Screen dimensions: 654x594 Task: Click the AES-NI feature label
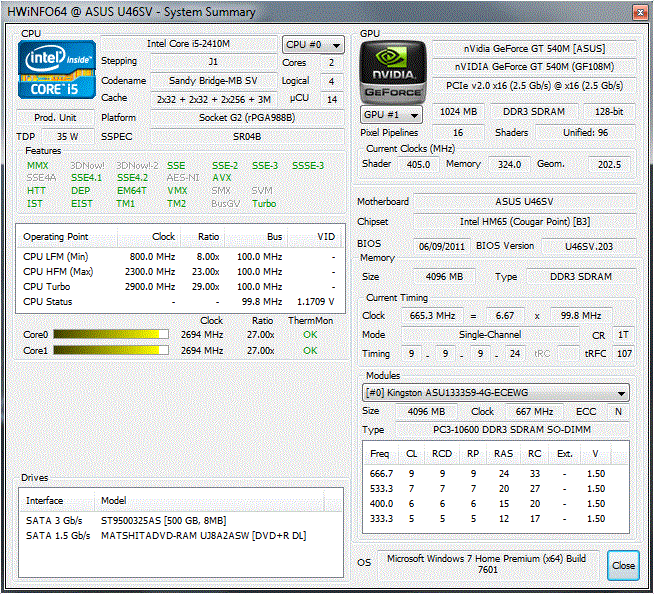tap(183, 178)
